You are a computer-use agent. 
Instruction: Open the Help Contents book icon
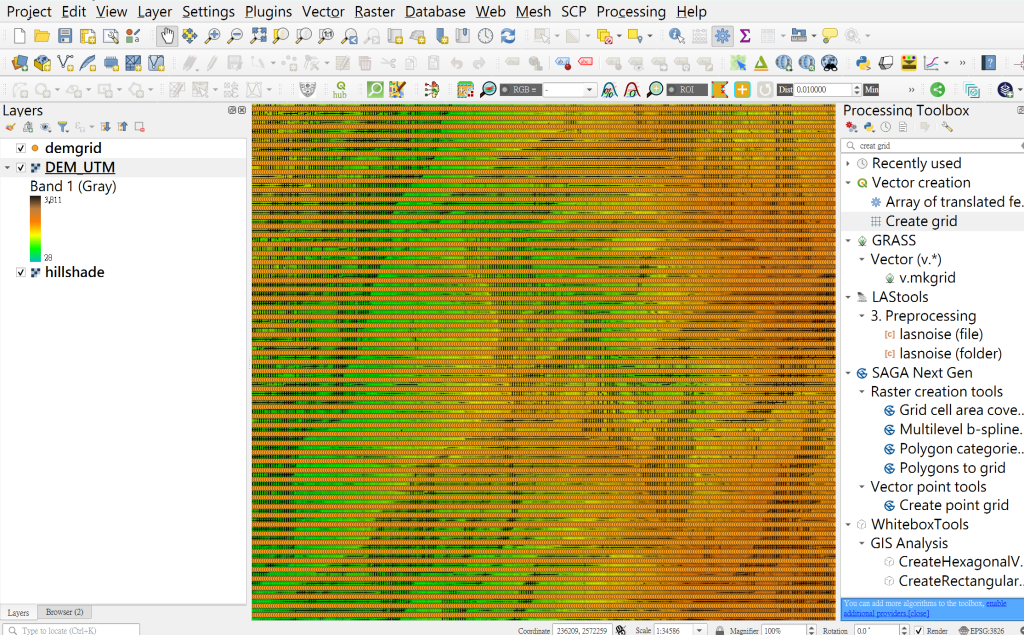tap(989, 63)
